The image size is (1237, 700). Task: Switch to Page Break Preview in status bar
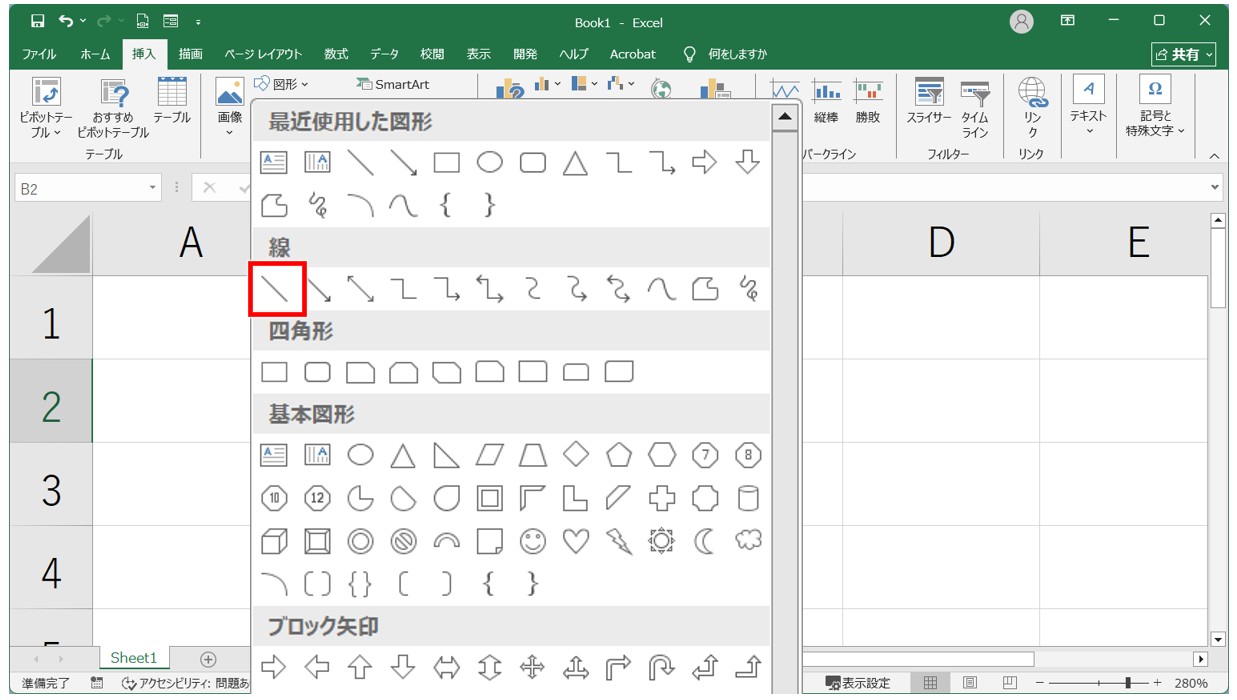tap(1009, 683)
